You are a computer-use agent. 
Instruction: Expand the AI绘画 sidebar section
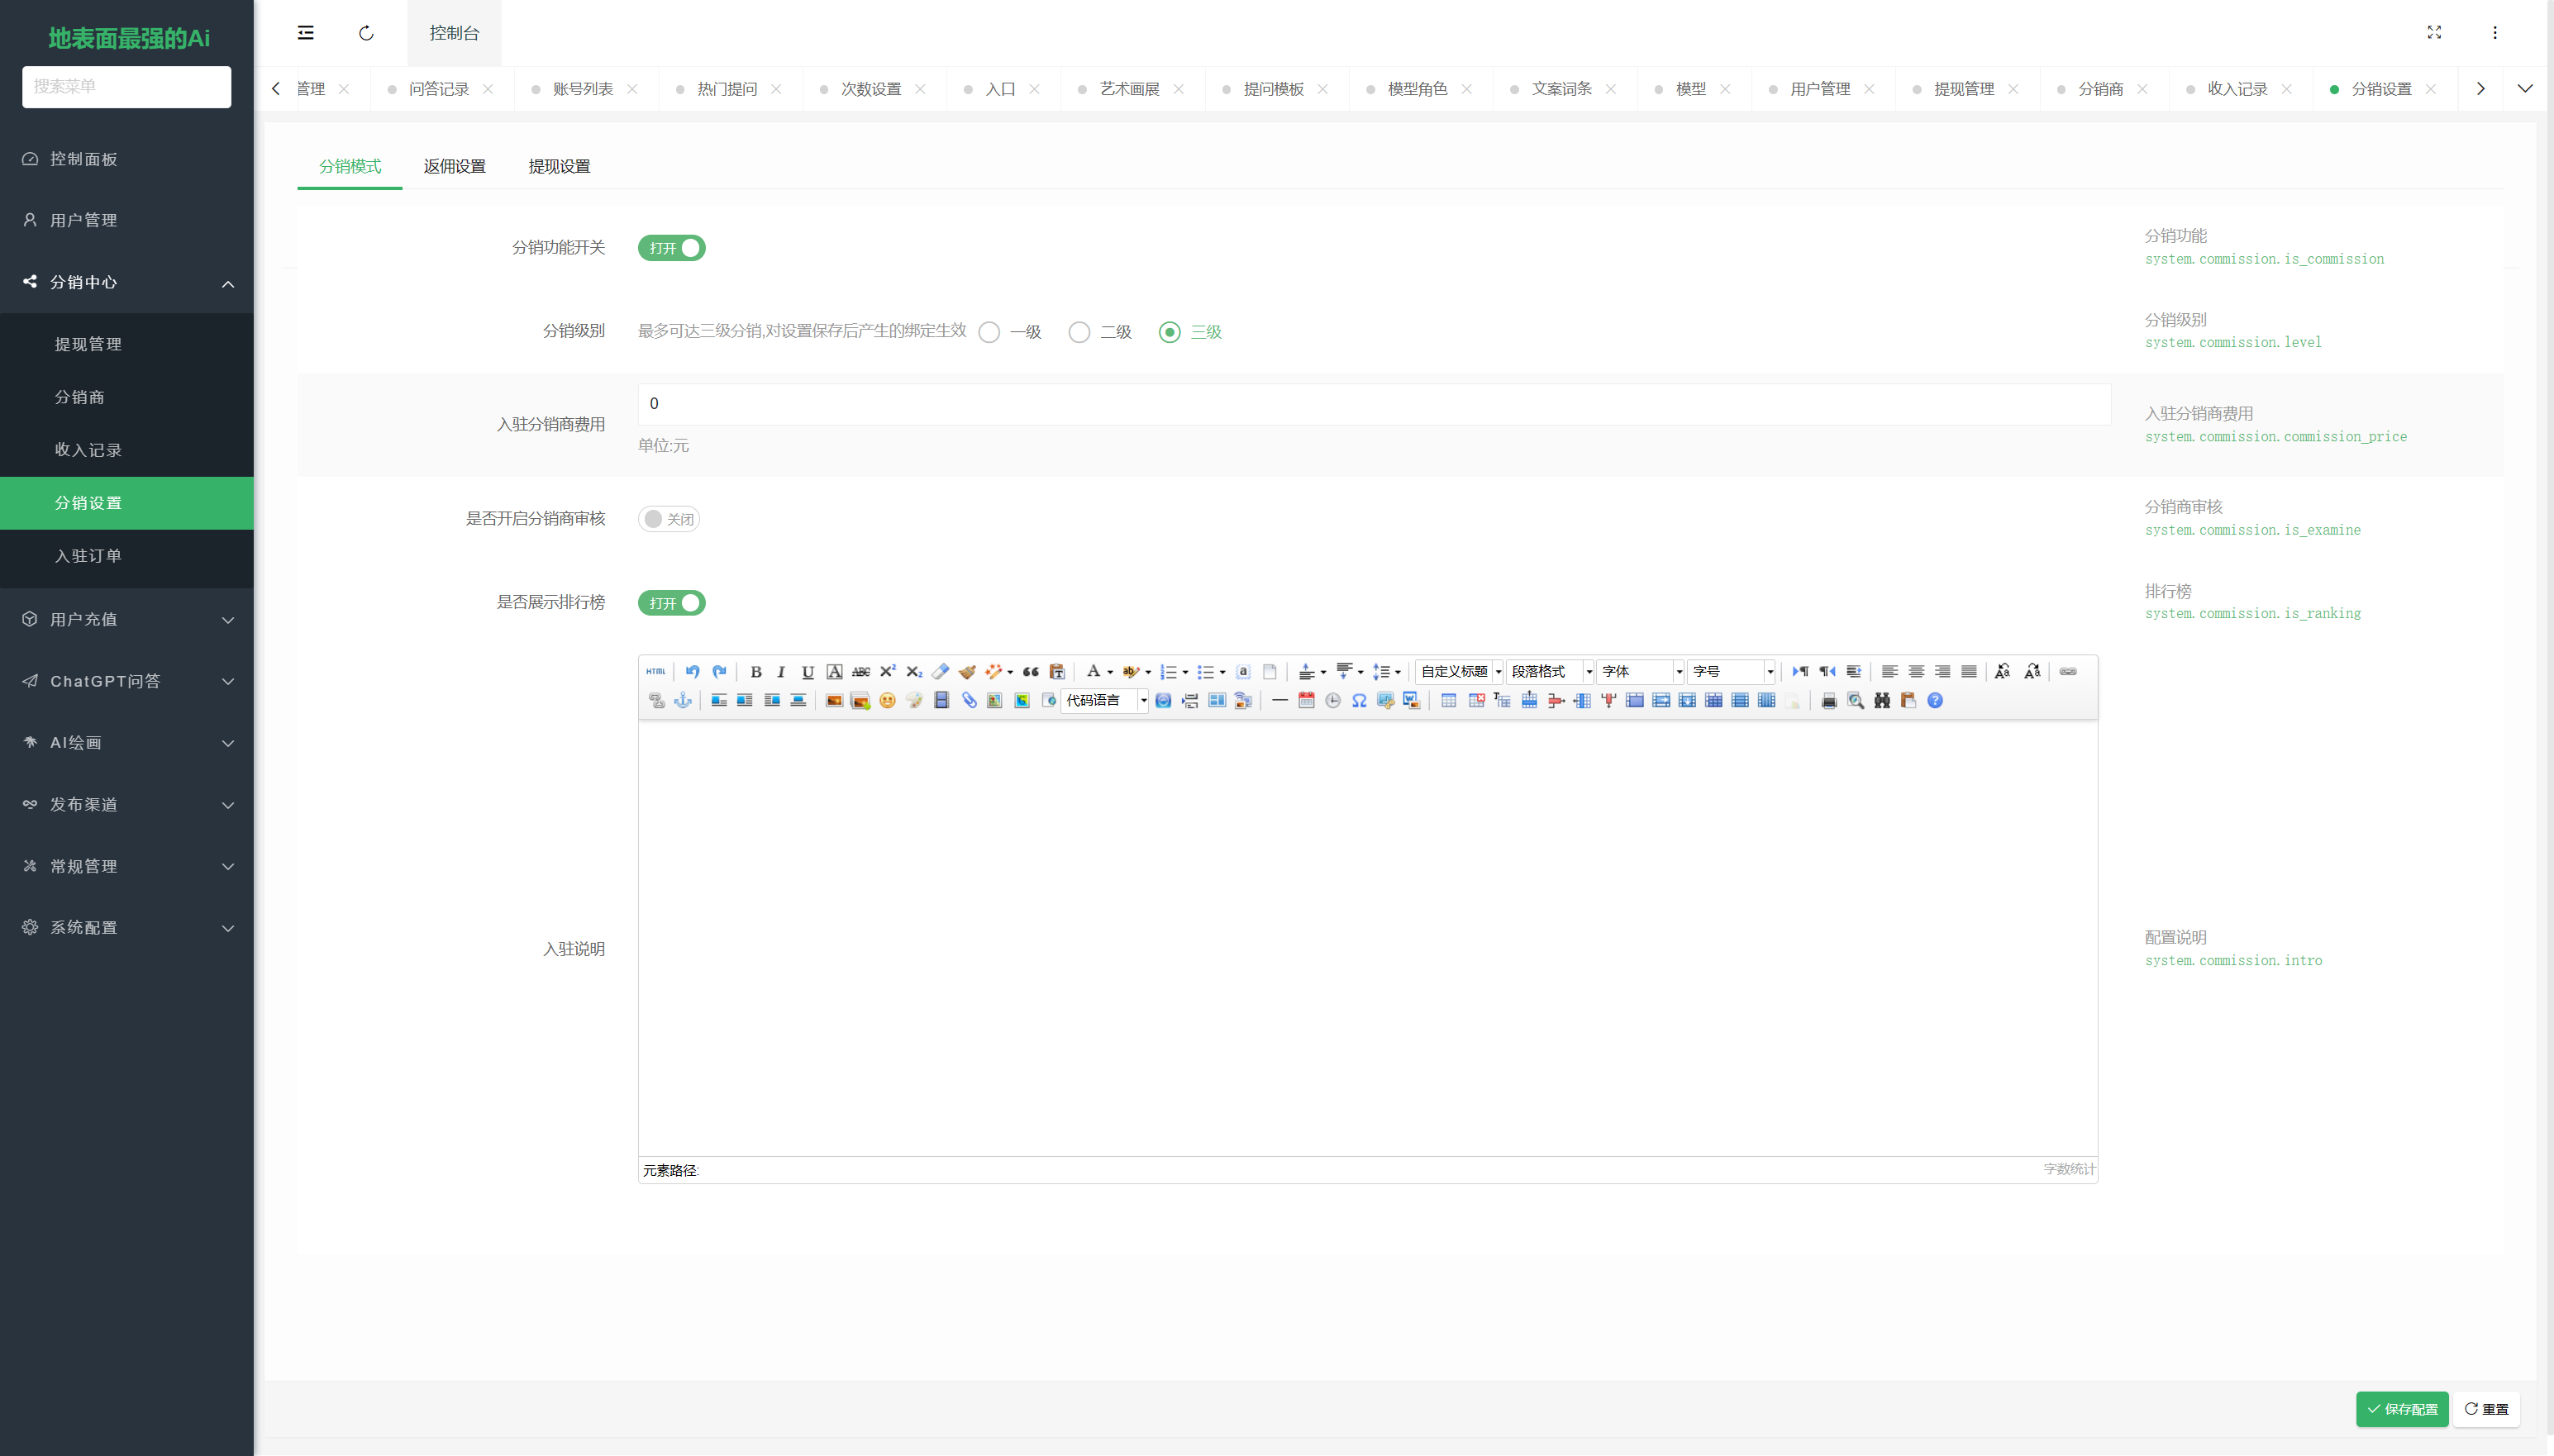point(127,743)
